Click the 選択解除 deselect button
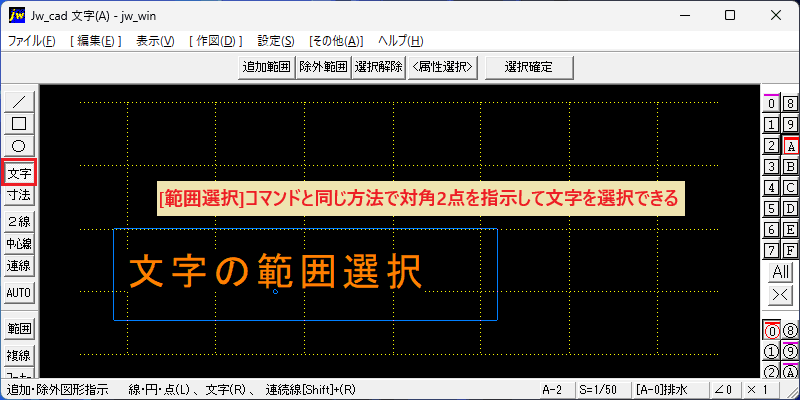The image size is (800, 400). tap(379, 67)
